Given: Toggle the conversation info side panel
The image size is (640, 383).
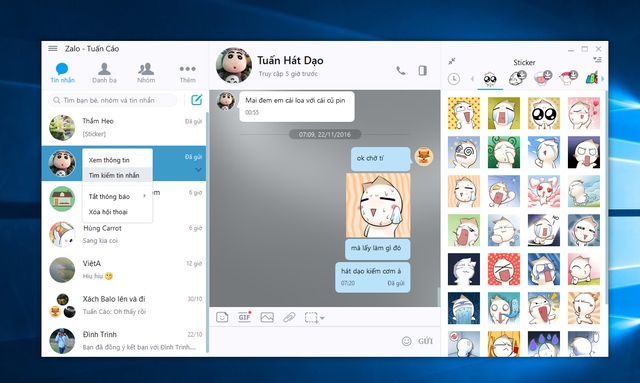Looking at the screenshot, I should coord(422,71).
